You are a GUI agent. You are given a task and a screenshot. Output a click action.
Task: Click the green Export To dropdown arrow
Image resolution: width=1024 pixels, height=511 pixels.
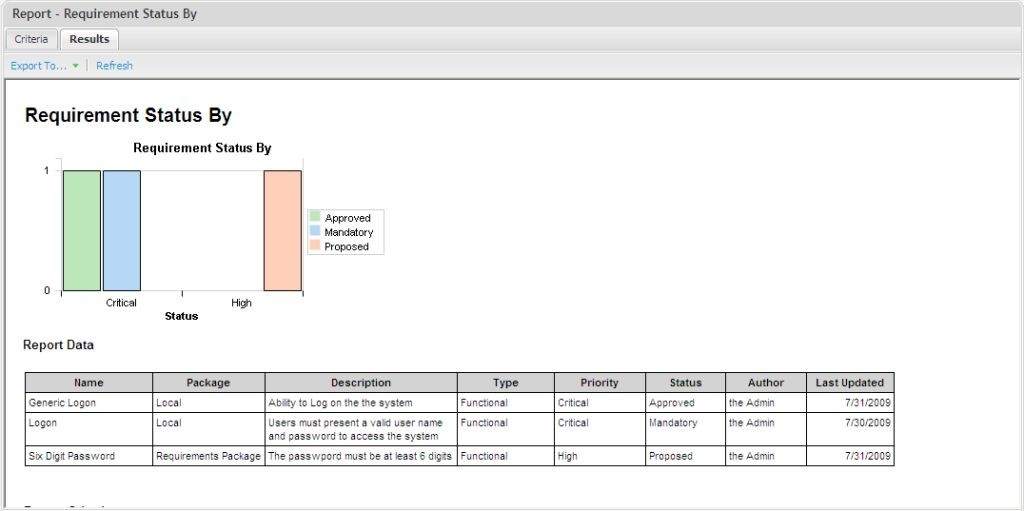tap(75, 66)
